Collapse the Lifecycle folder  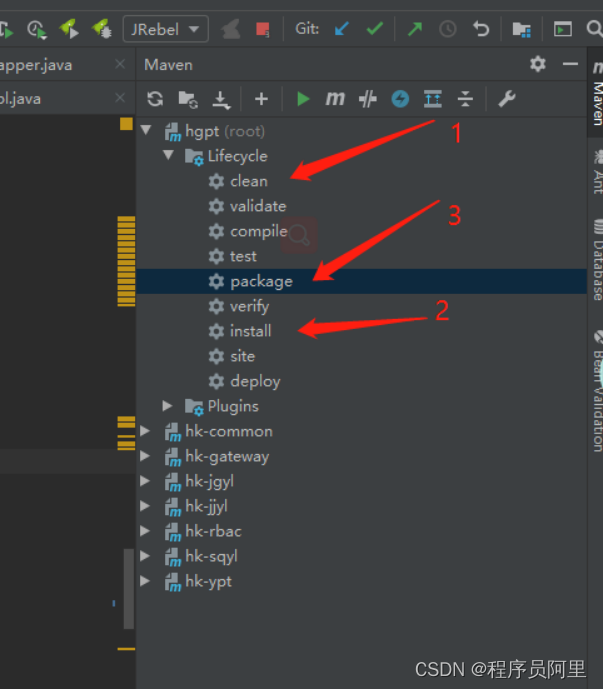168,155
